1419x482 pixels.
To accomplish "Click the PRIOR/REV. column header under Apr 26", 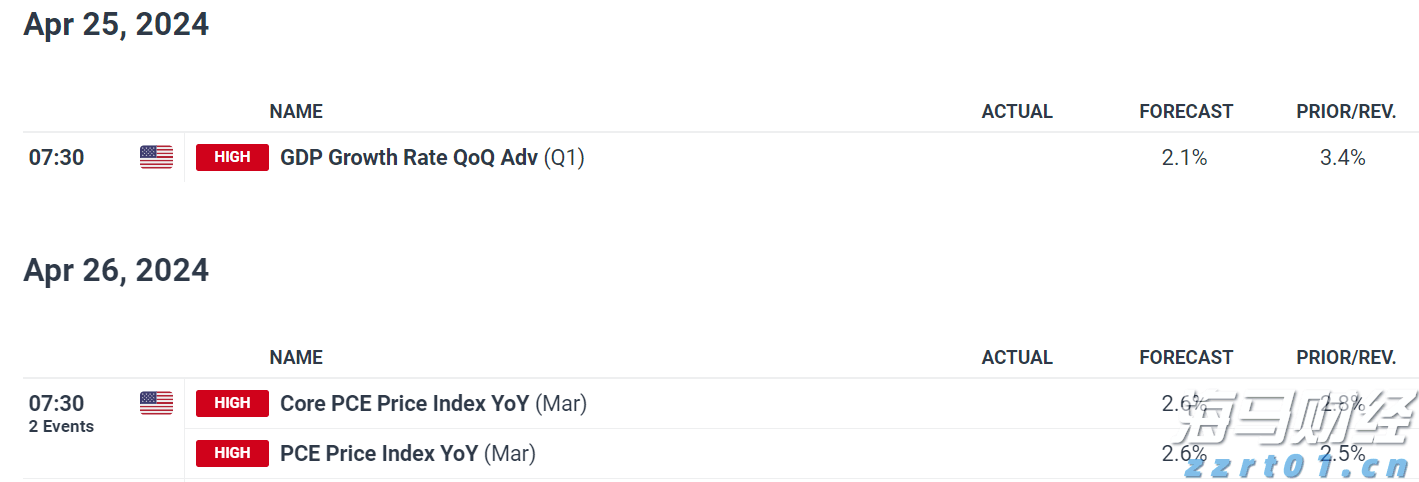I will 1346,357.
